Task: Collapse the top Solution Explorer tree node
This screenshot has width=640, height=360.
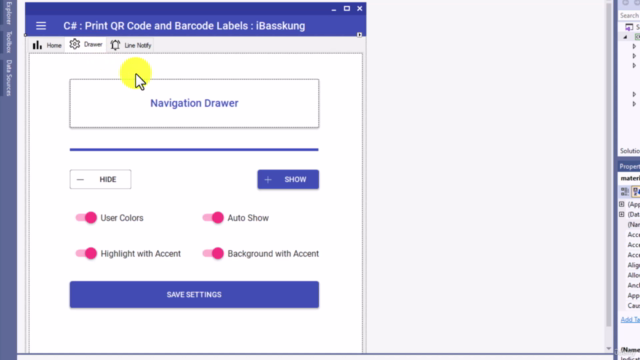Action: (x=625, y=37)
